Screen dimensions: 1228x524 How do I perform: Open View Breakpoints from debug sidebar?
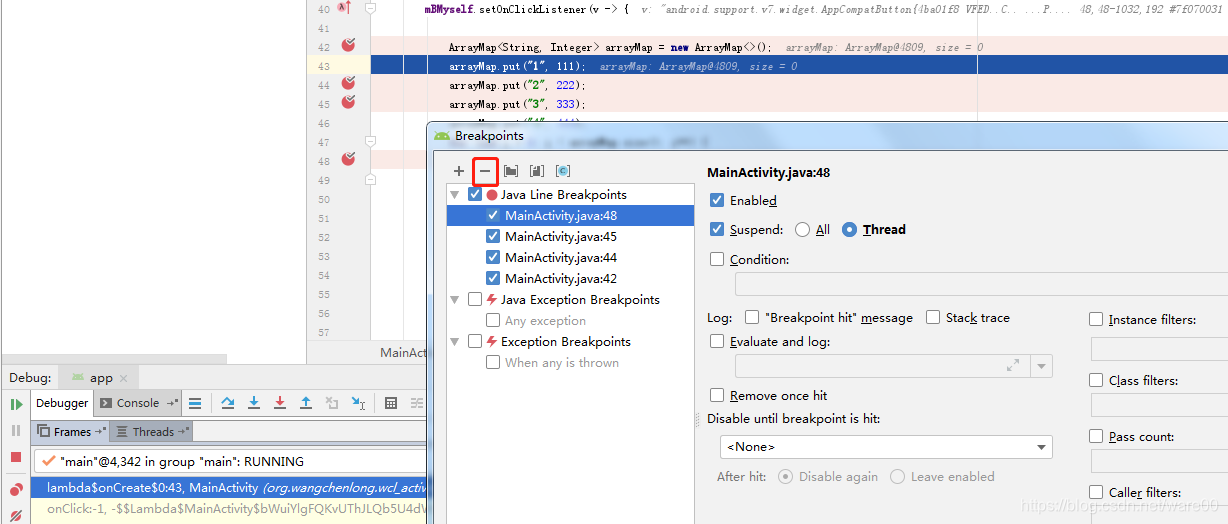point(16,490)
